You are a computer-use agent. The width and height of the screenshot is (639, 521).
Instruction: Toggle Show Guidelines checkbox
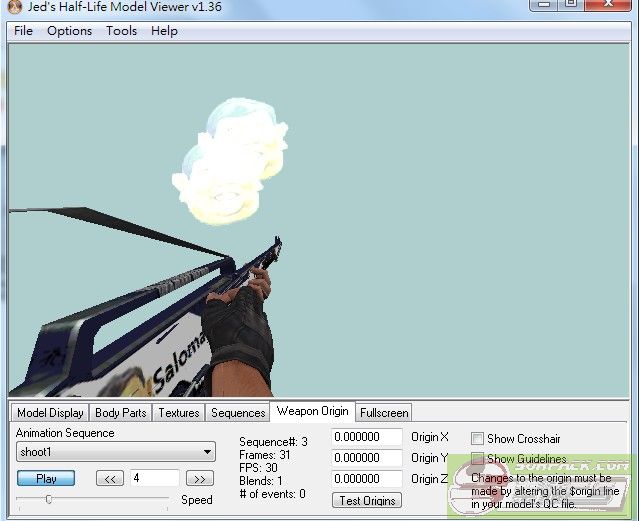coord(477,459)
